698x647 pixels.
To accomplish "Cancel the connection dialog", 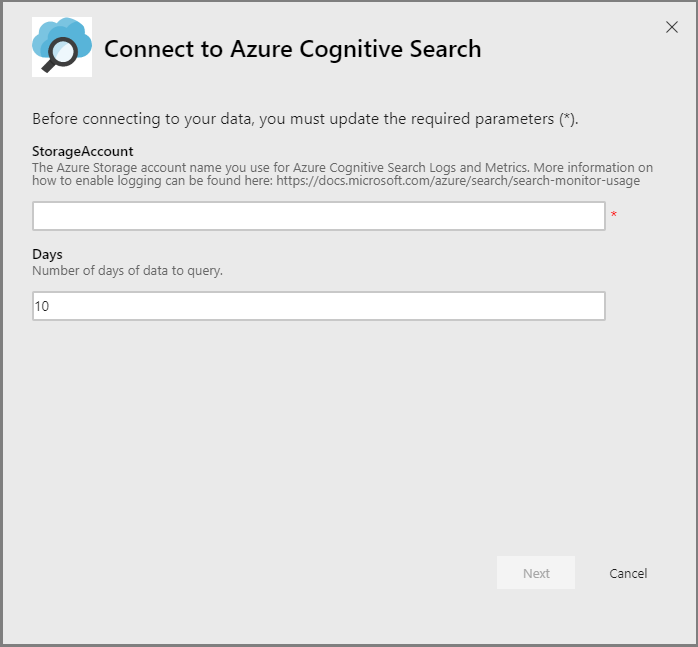I will pos(628,573).
